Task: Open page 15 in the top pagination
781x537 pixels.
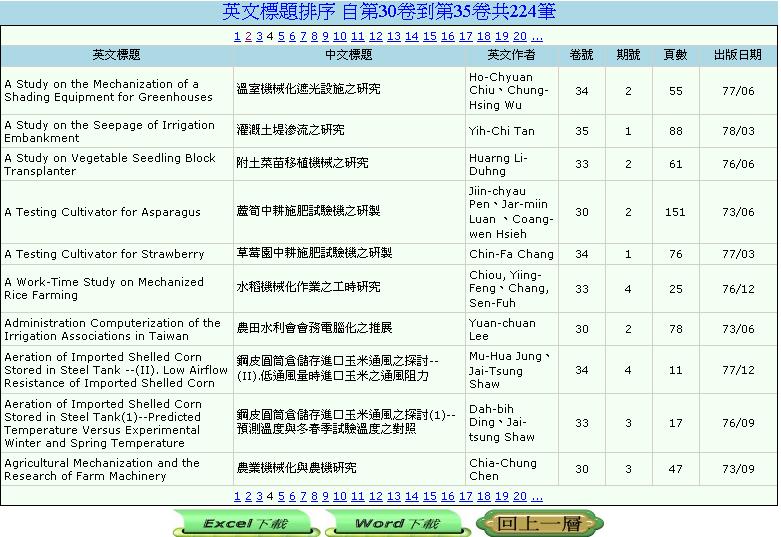Action: pyautogui.click(x=429, y=36)
